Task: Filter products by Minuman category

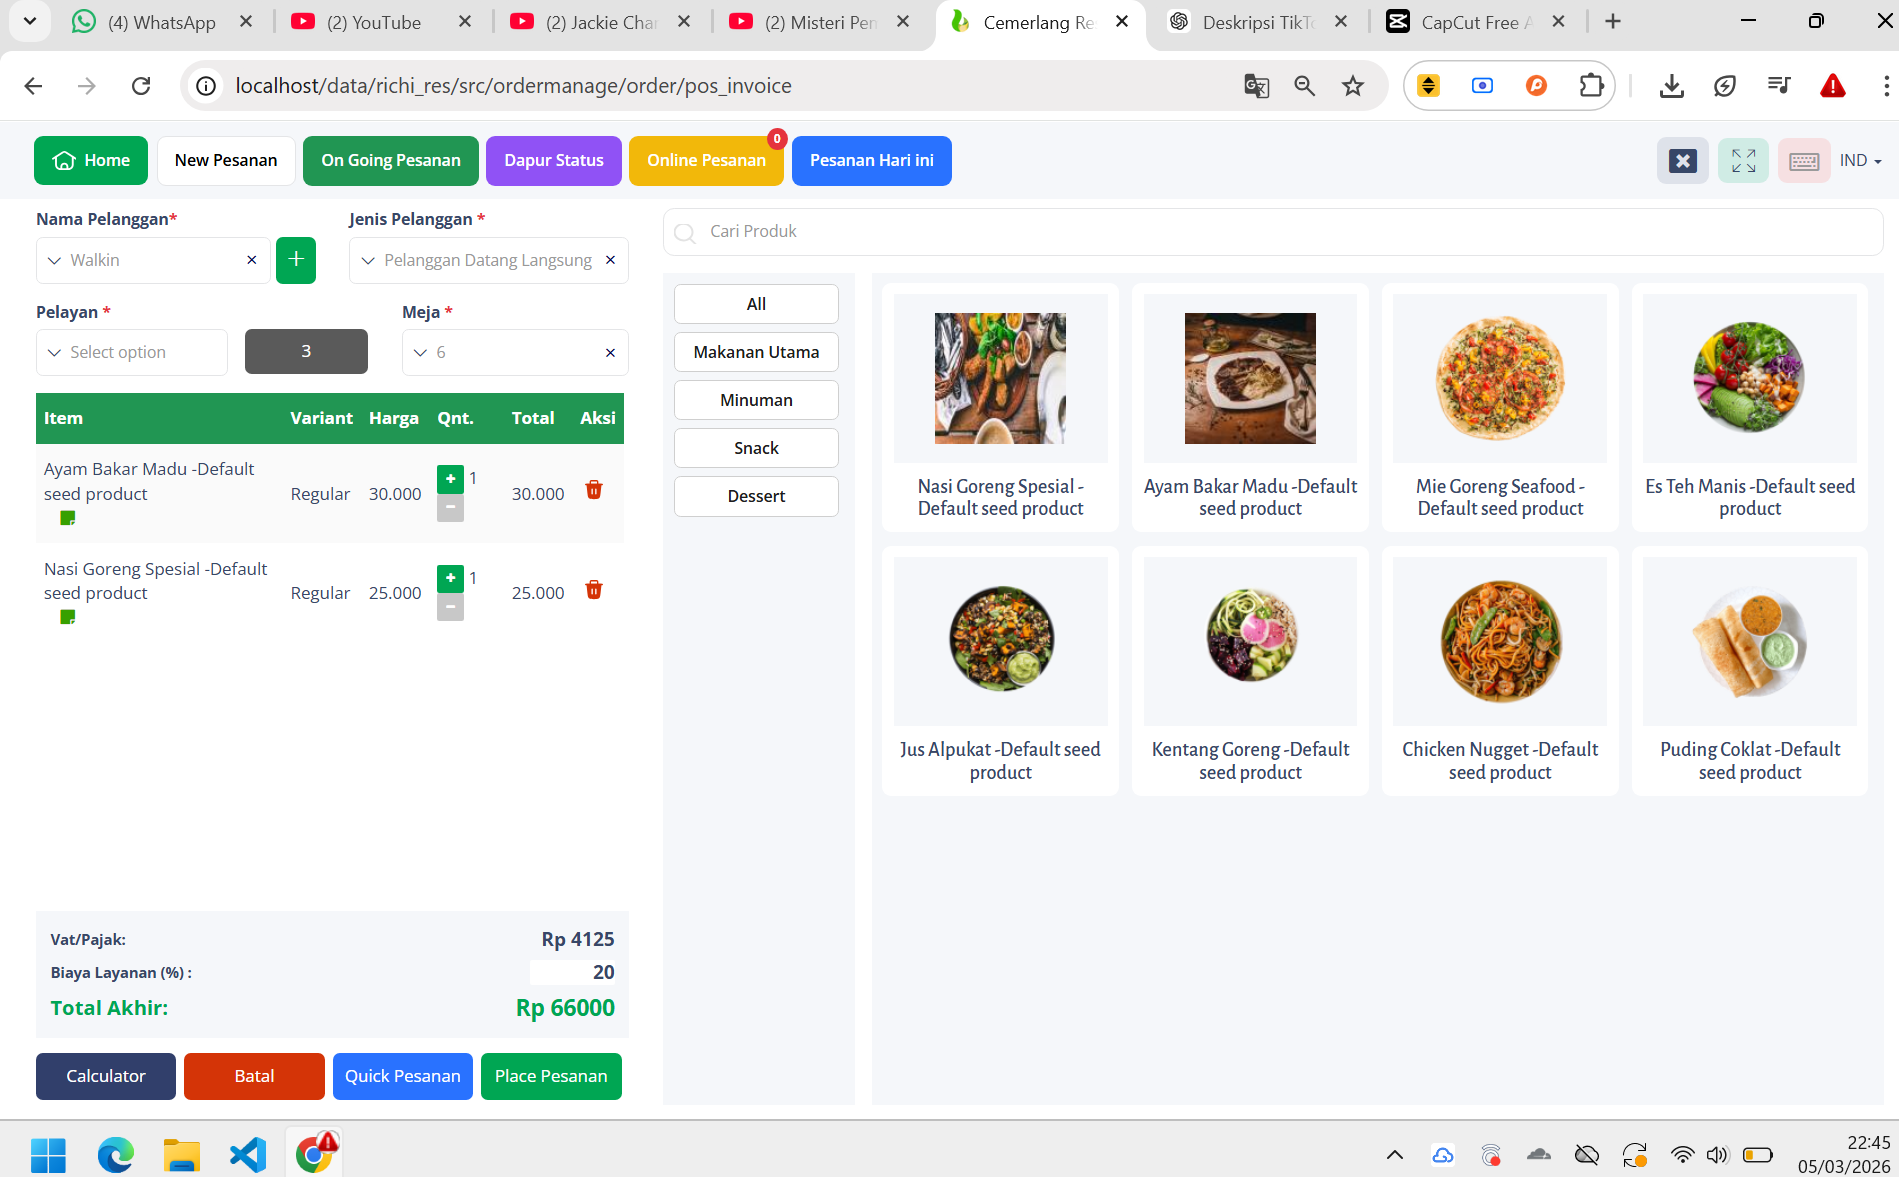Action: coord(756,400)
